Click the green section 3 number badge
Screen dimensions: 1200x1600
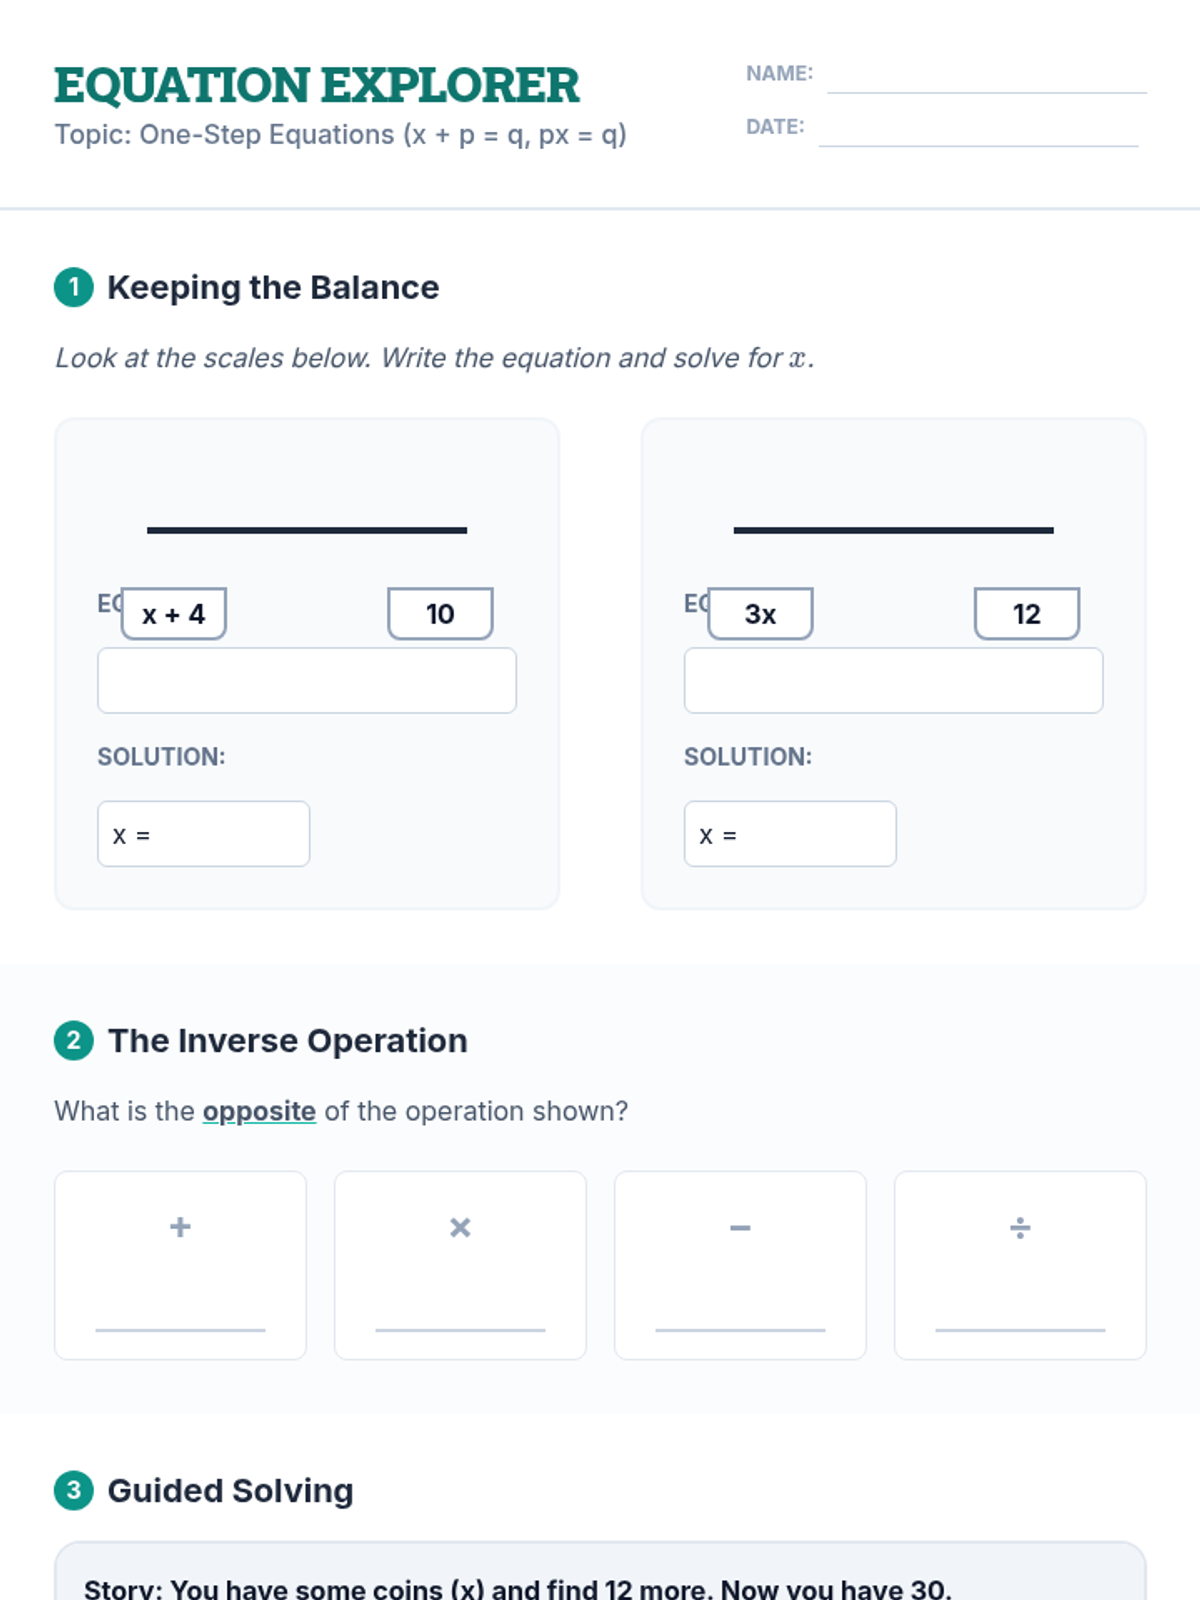click(x=73, y=1490)
